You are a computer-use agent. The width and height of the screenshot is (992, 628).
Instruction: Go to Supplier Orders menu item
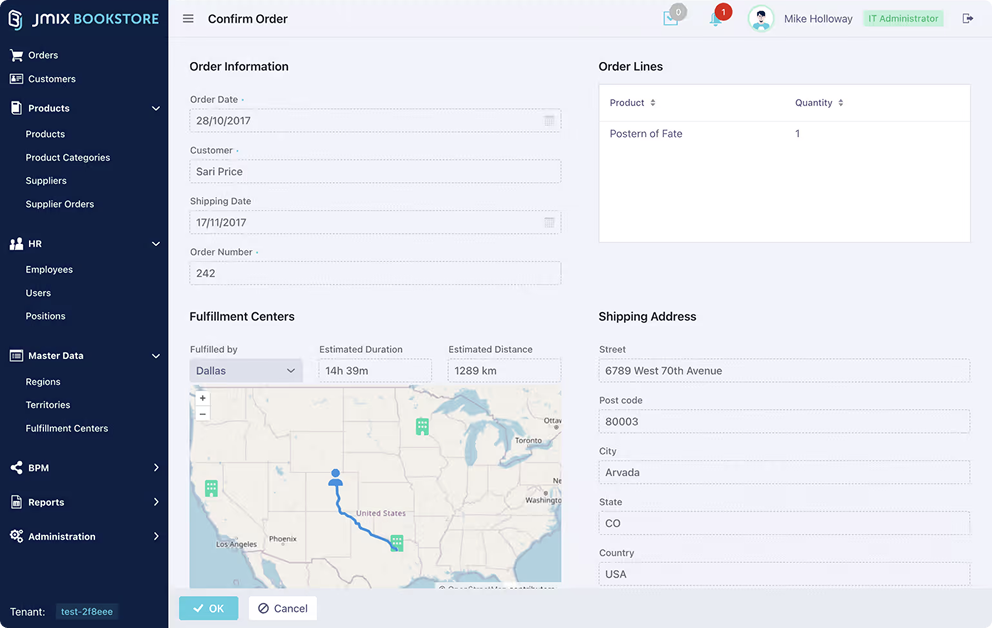coord(60,204)
